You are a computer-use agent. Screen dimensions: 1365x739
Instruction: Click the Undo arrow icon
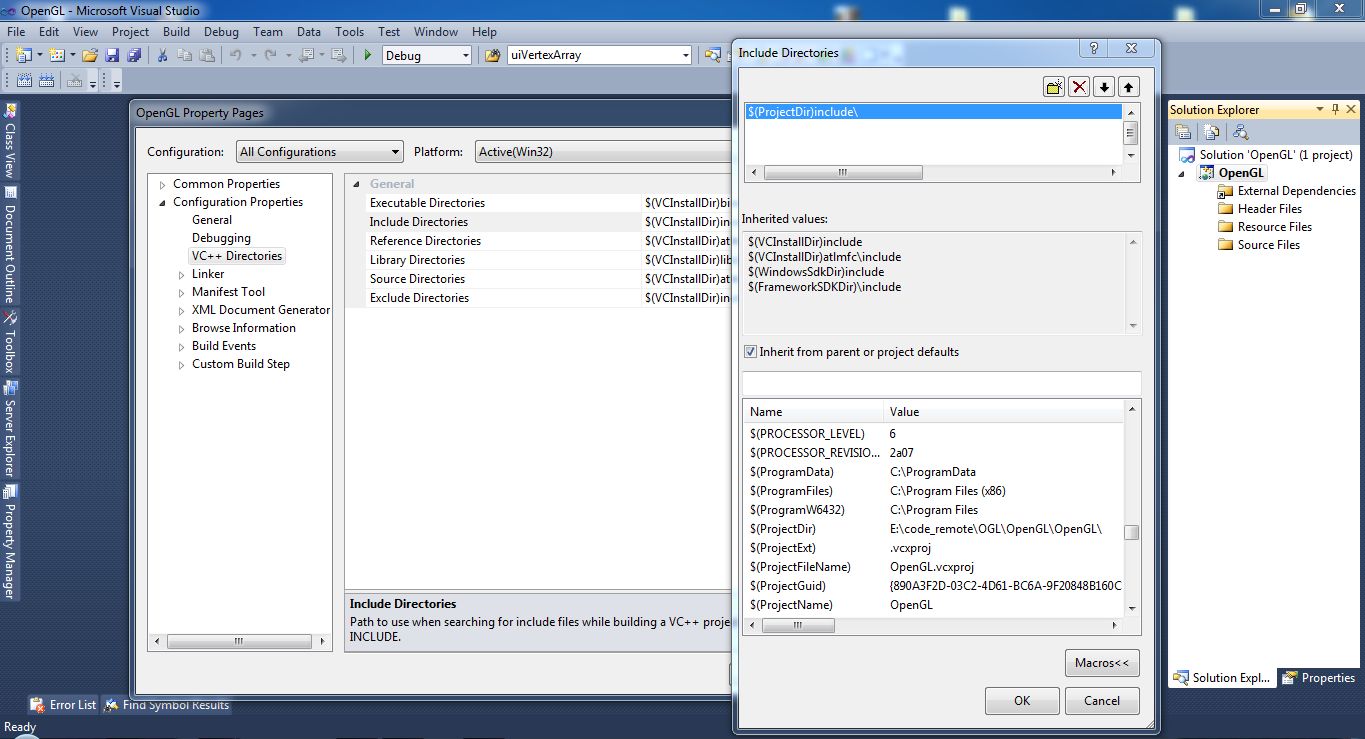(x=235, y=55)
